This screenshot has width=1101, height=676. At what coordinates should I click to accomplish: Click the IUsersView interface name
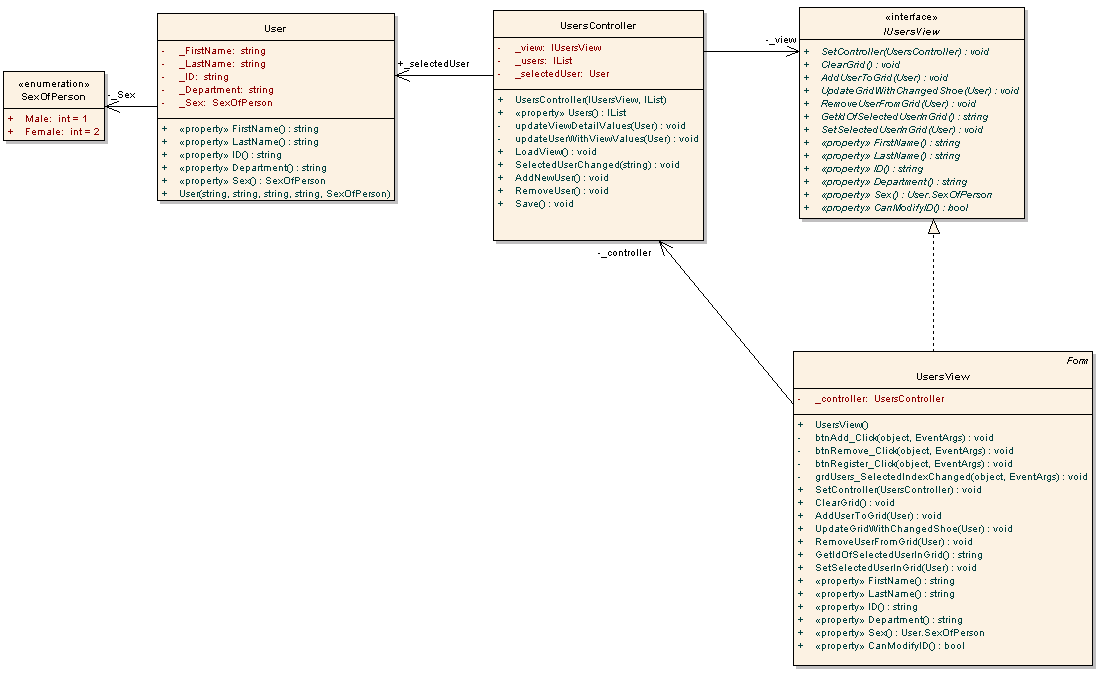[911, 32]
